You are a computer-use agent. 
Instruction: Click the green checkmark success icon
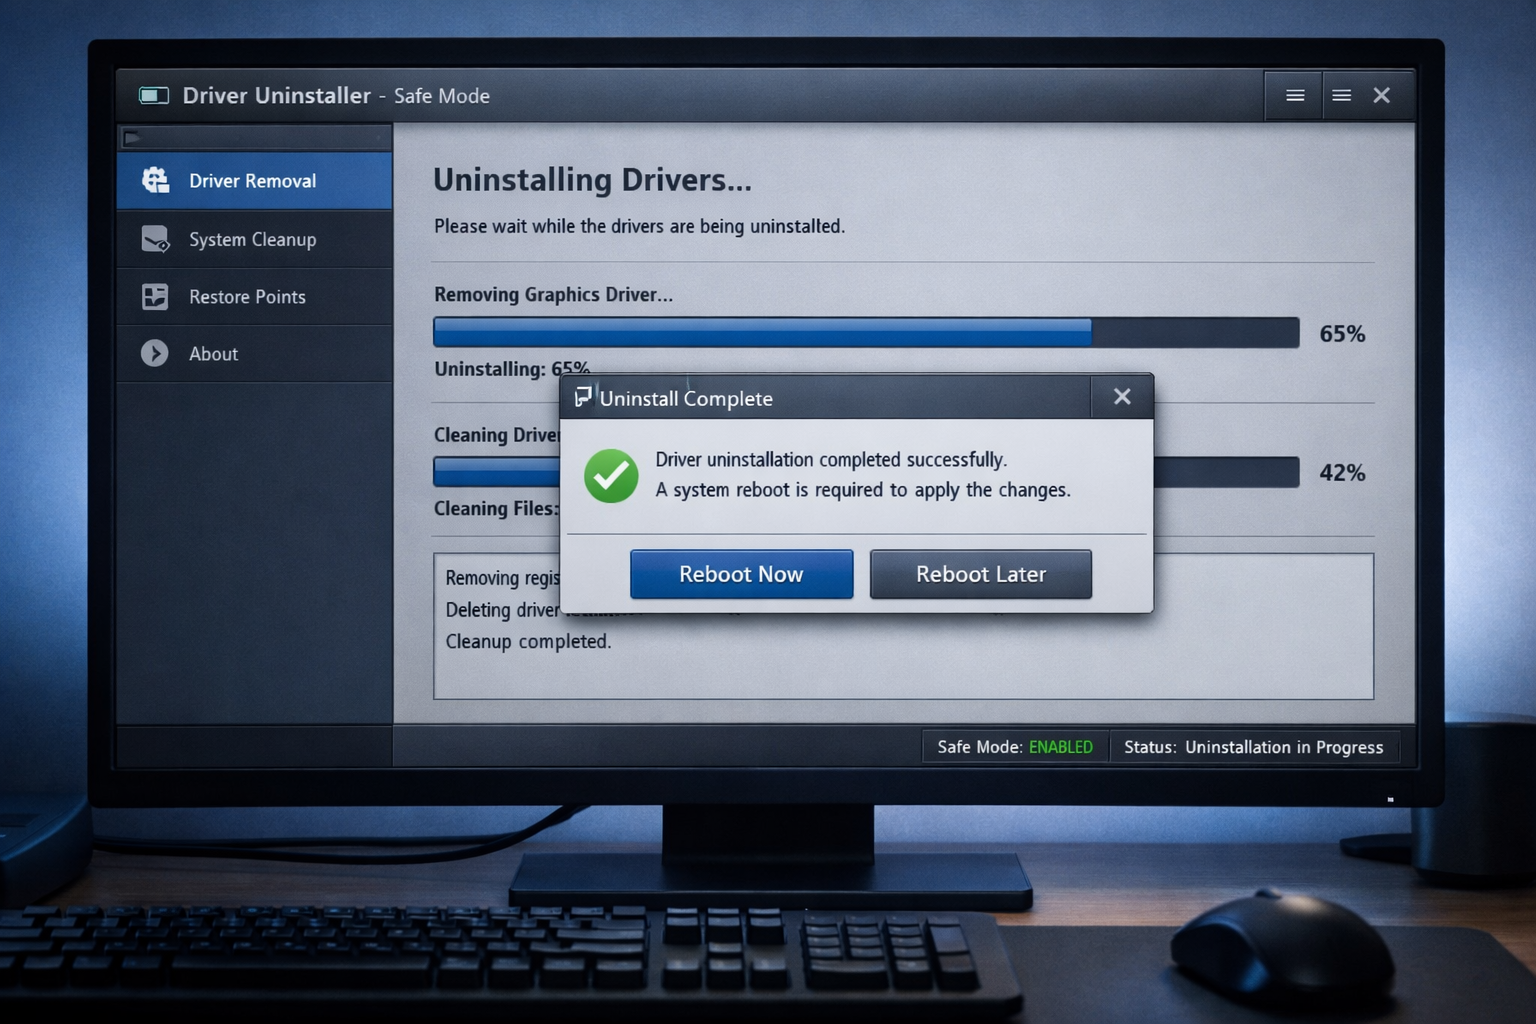coord(611,476)
